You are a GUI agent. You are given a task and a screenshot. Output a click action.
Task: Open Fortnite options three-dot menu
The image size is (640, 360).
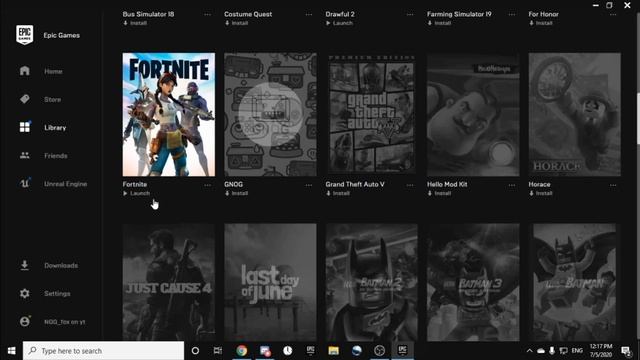click(207, 185)
